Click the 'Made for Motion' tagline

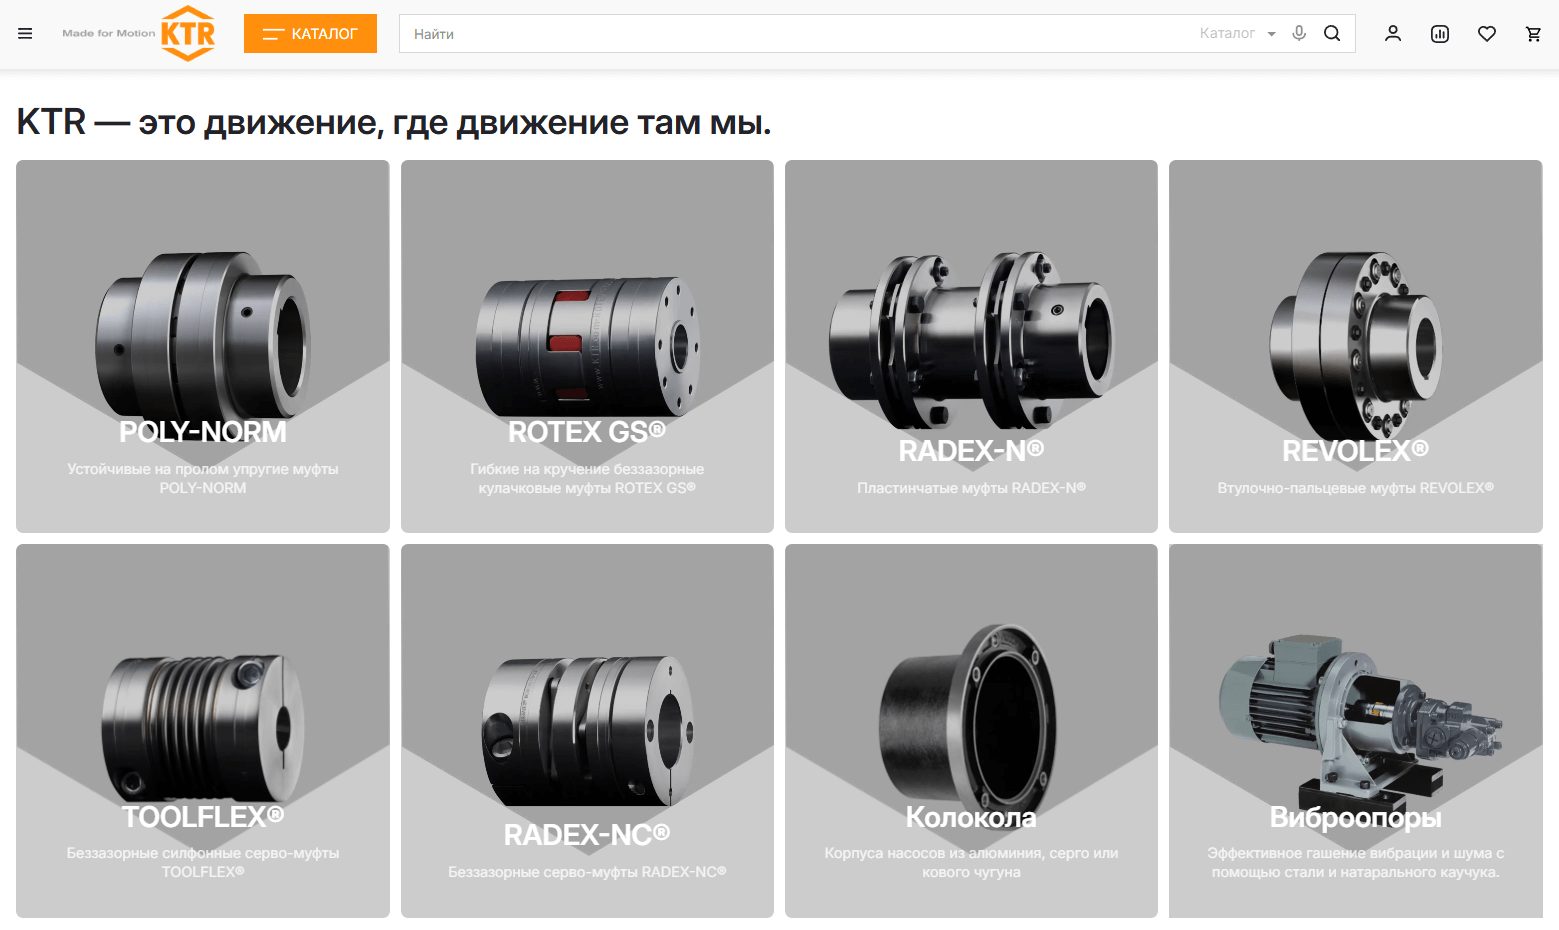[109, 33]
